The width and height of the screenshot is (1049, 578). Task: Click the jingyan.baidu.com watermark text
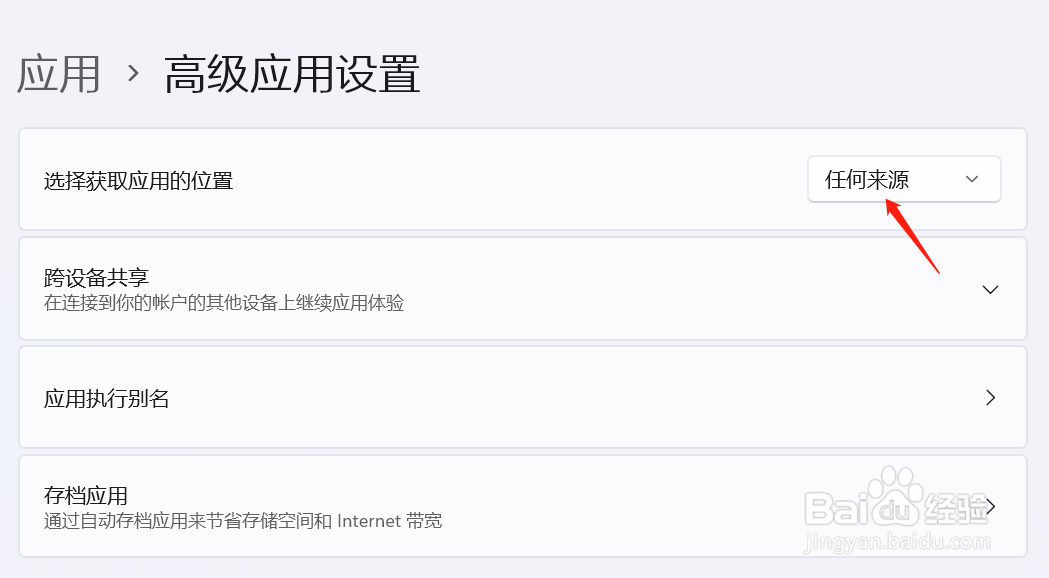[x=896, y=541]
